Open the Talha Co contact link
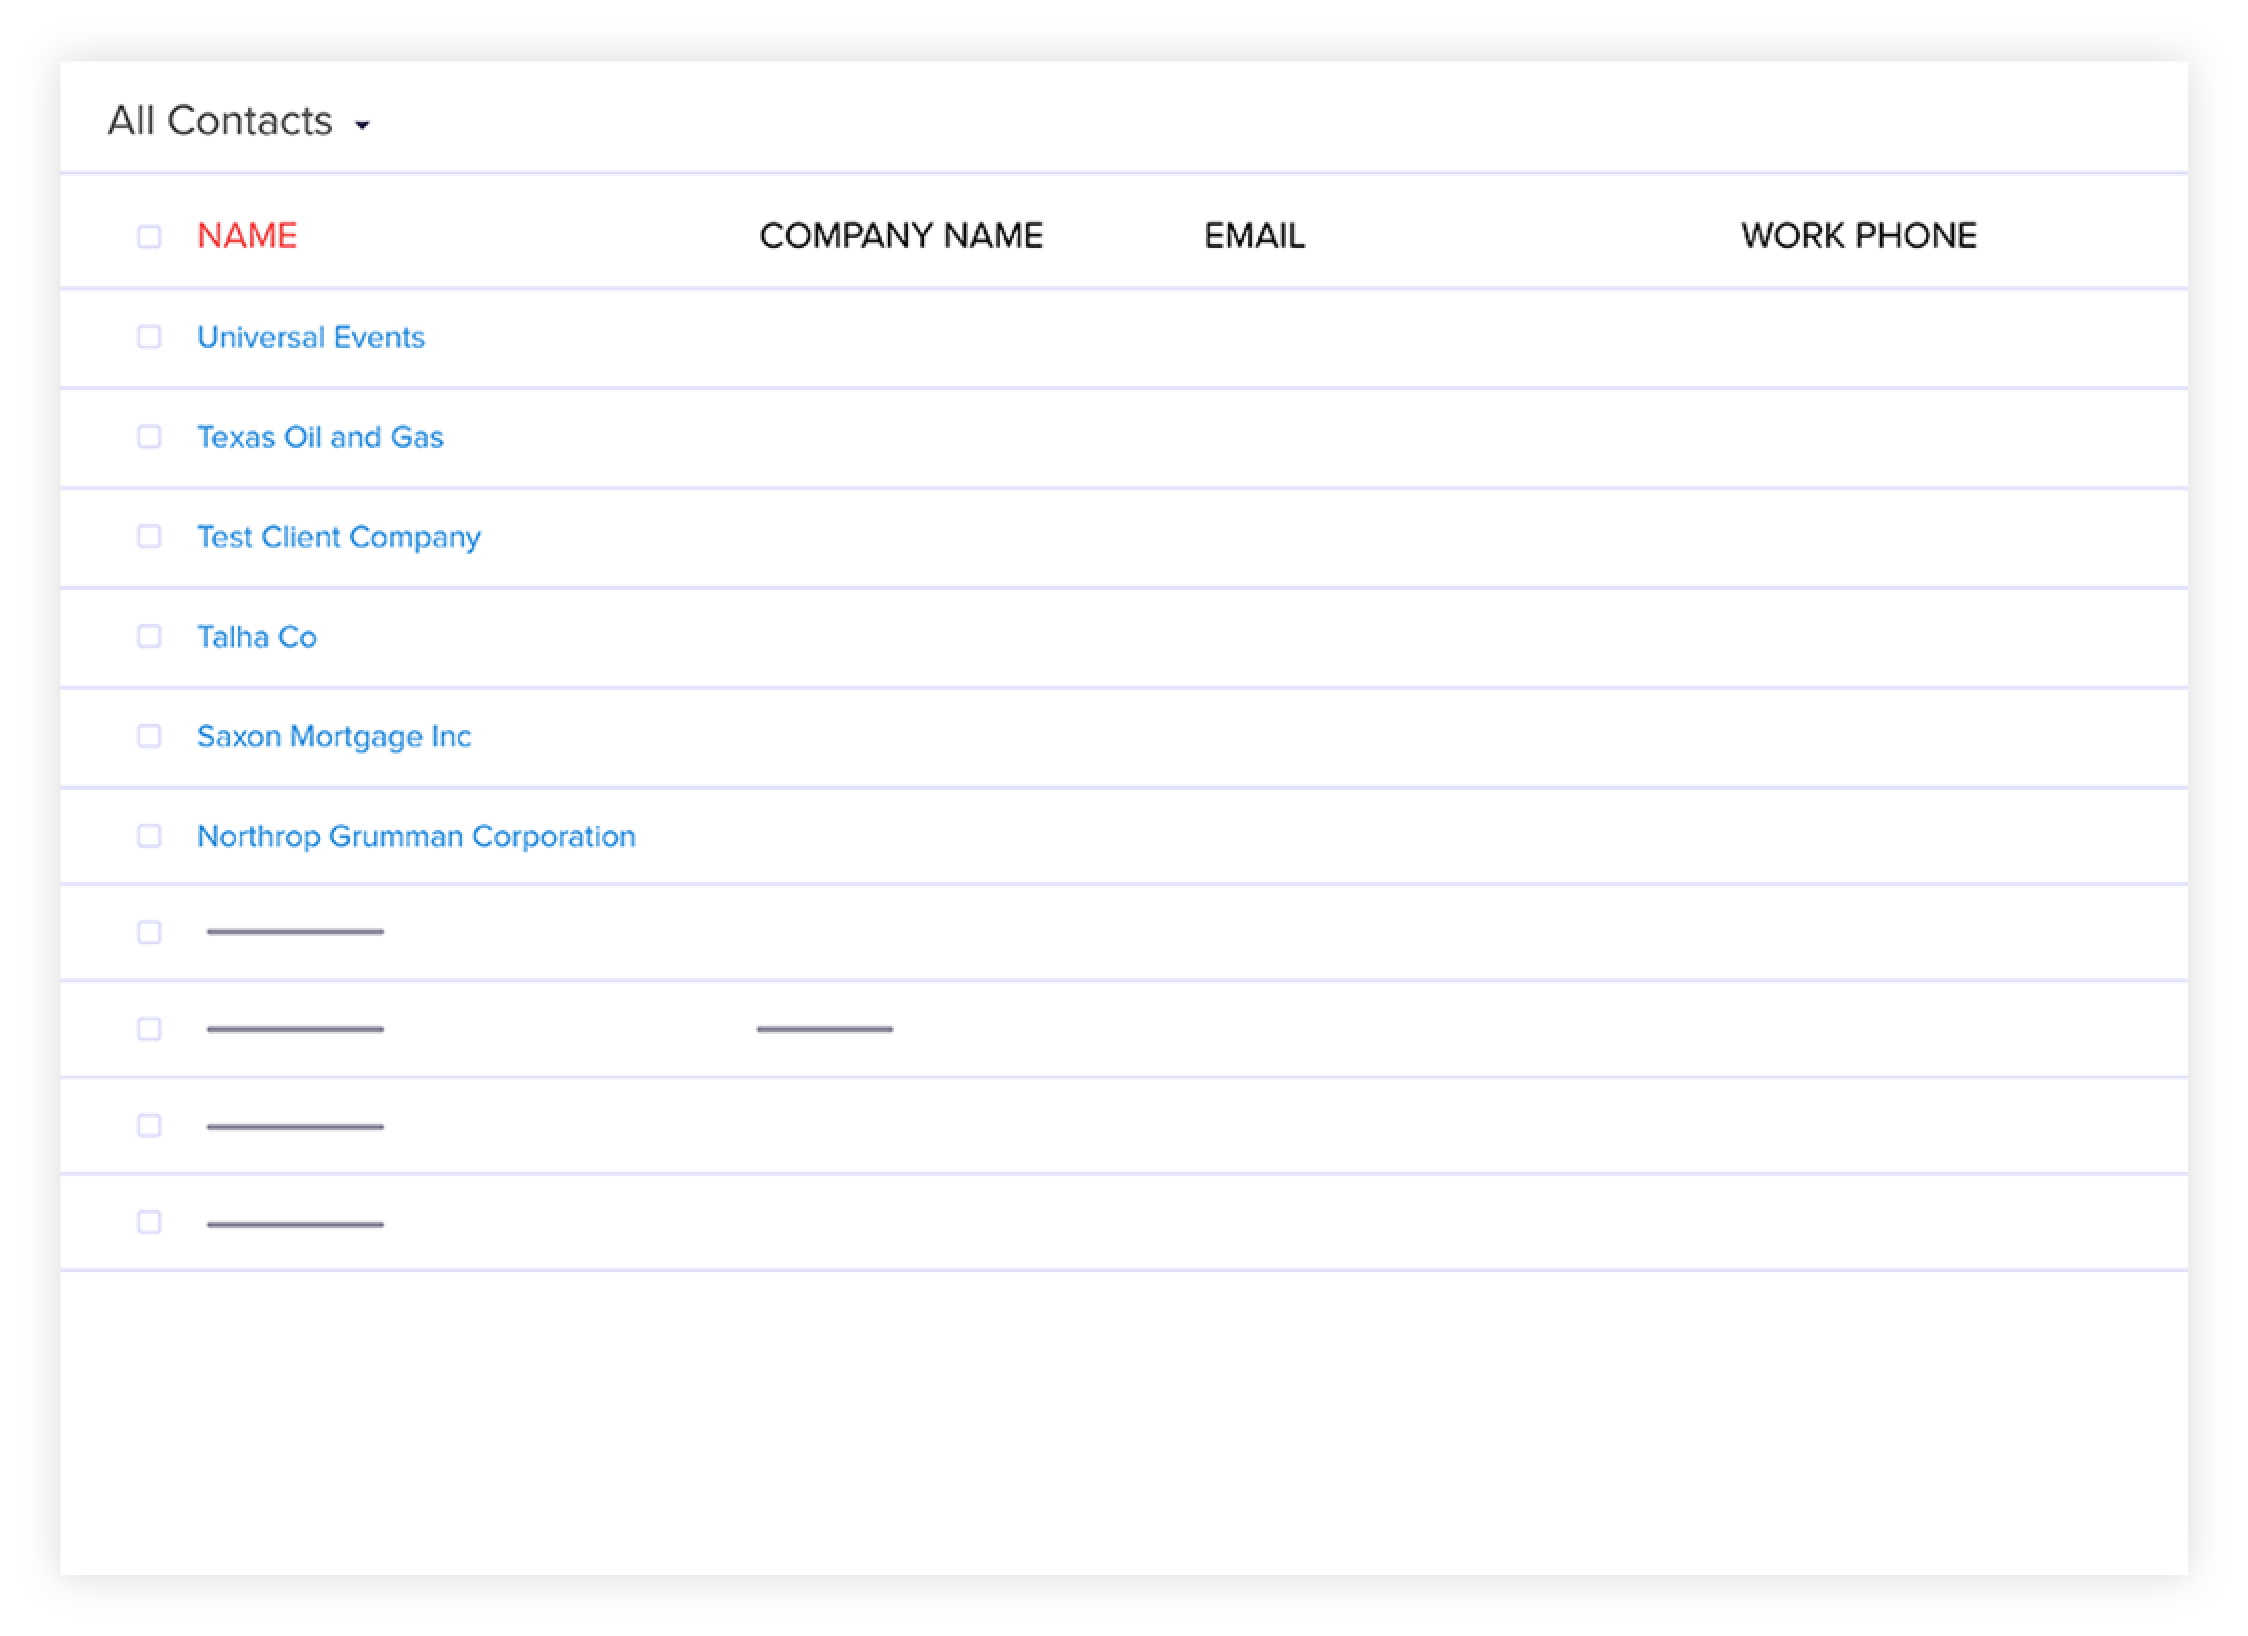This screenshot has height=1636, width=2248. [x=256, y=637]
